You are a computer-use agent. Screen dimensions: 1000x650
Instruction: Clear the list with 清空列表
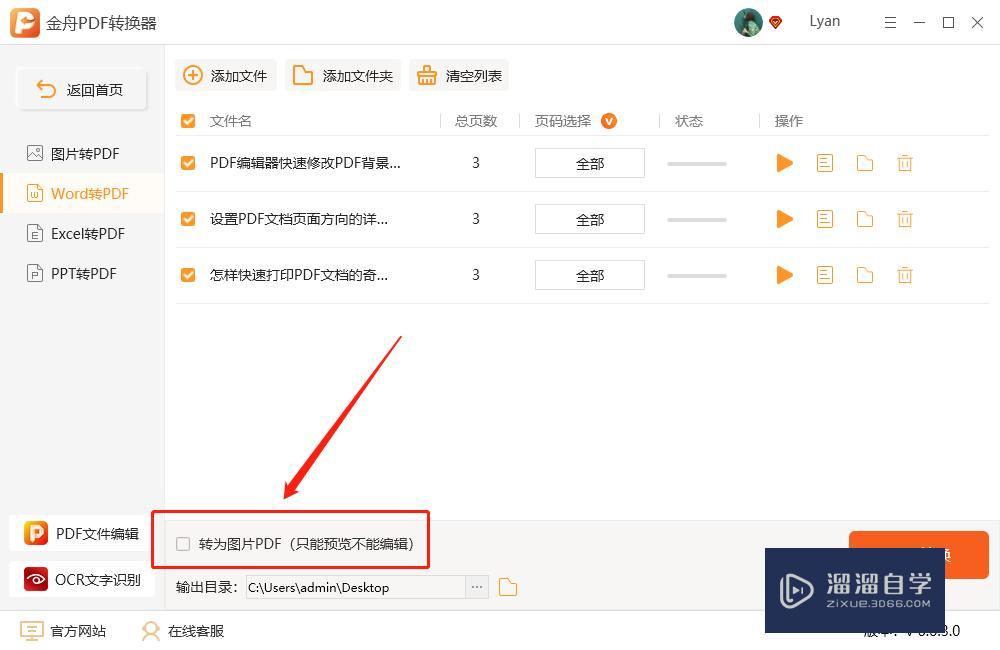[459, 75]
